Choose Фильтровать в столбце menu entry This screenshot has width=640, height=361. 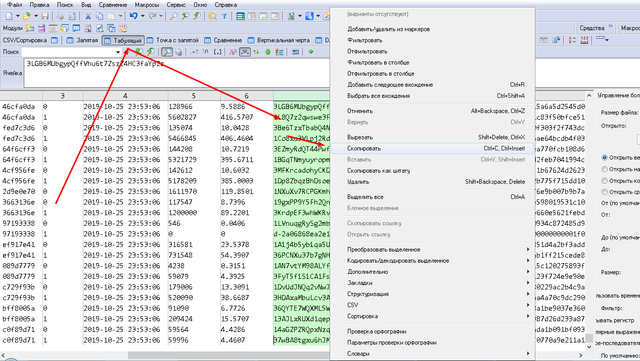432,62
